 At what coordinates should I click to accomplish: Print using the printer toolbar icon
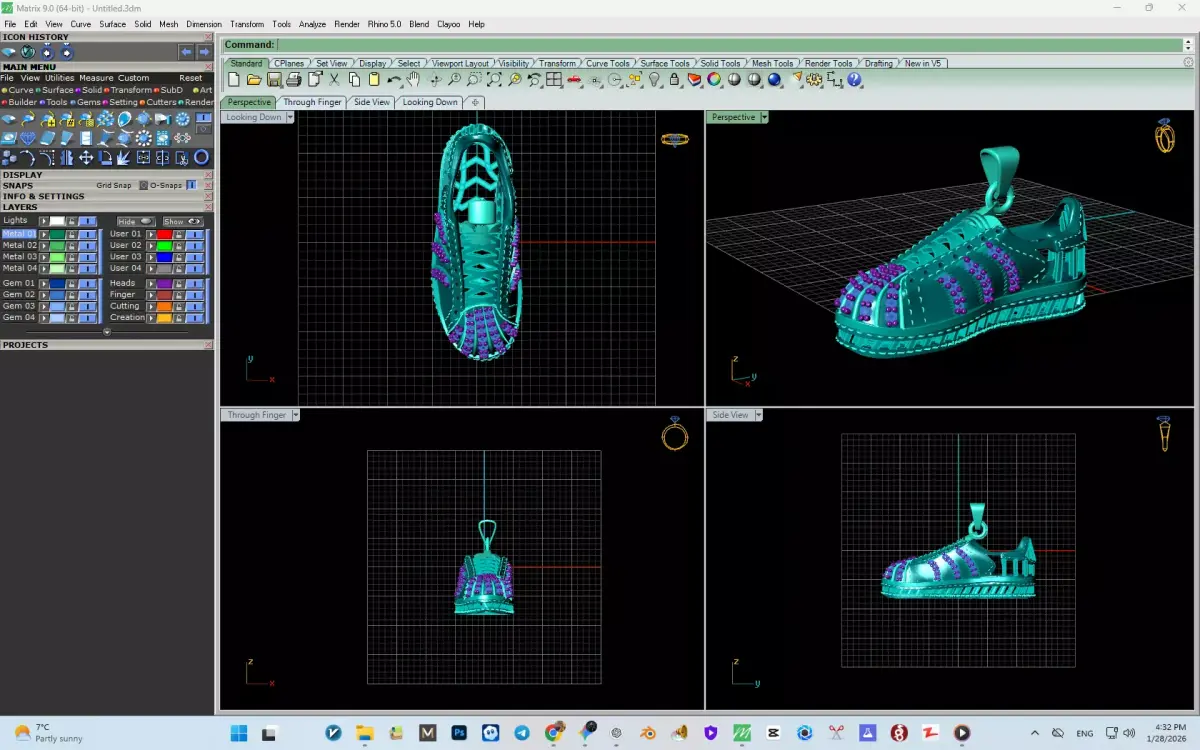(293, 79)
